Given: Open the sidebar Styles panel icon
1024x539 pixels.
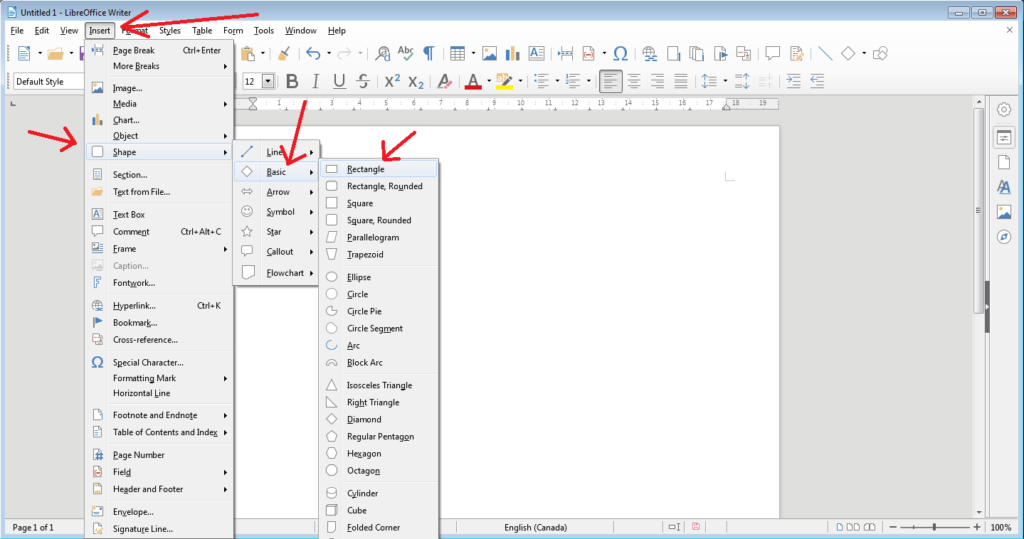Looking at the screenshot, I should tap(1003, 186).
